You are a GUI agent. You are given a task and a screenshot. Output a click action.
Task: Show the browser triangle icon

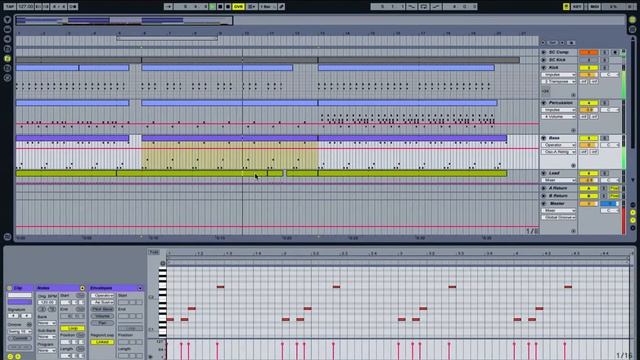pyautogui.click(x=7, y=20)
